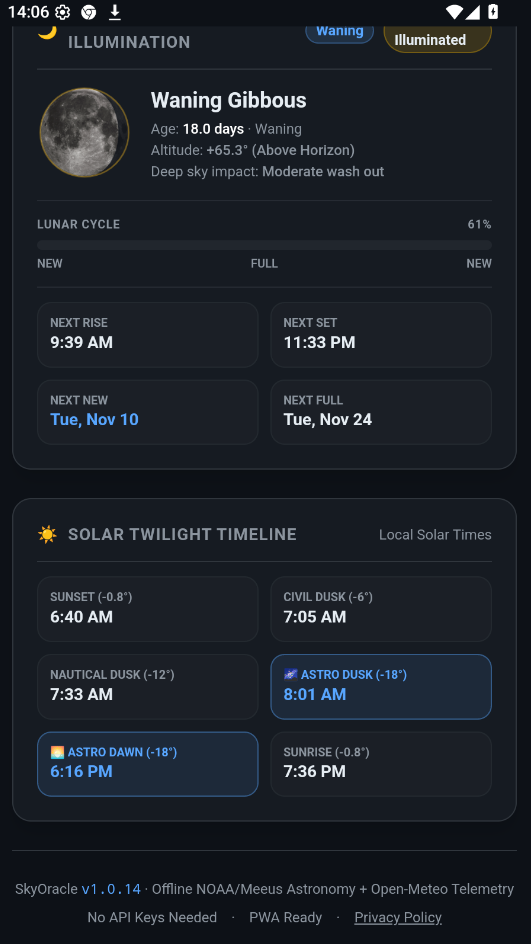Select the Astro Dusk 8:01 AM card
The width and height of the screenshot is (531, 944).
[x=381, y=687]
